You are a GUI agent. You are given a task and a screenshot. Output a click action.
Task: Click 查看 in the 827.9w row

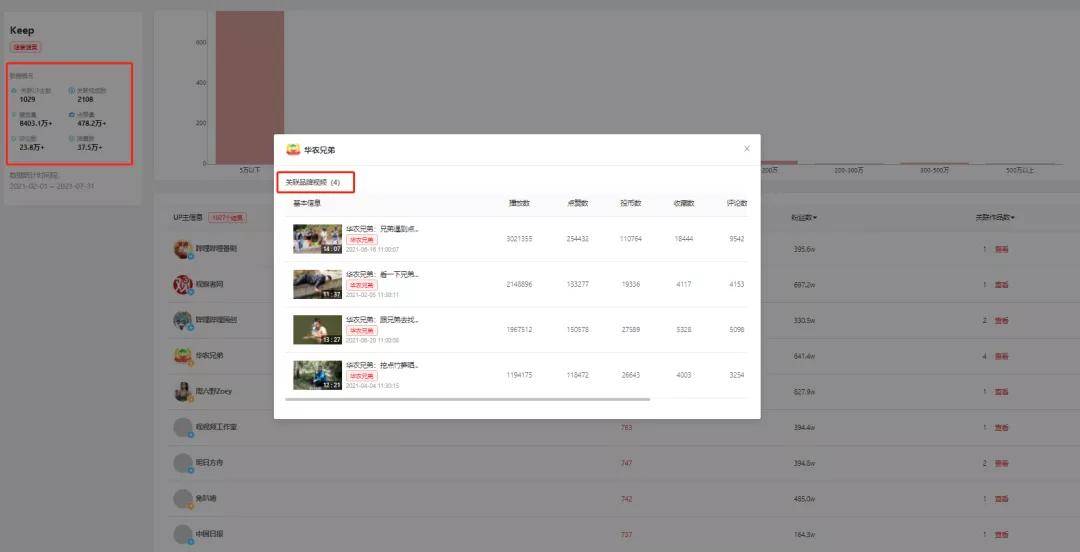click(x=1001, y=391)
